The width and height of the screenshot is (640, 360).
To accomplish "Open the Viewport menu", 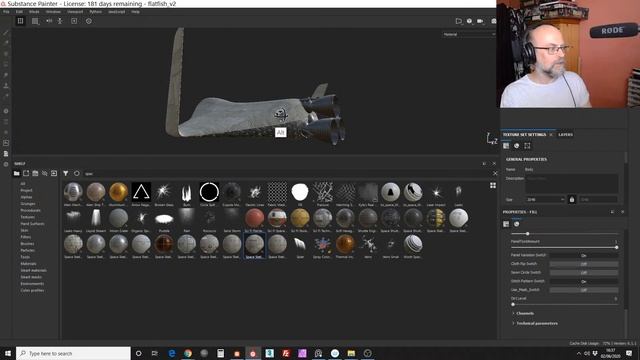I will point(75,12).
